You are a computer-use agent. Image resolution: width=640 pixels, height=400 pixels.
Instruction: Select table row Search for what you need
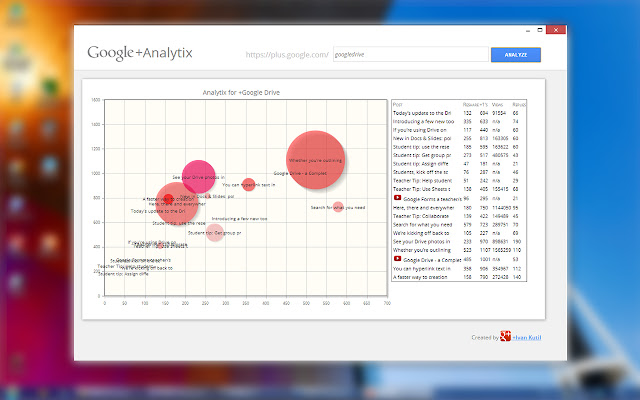click(459, 224)
